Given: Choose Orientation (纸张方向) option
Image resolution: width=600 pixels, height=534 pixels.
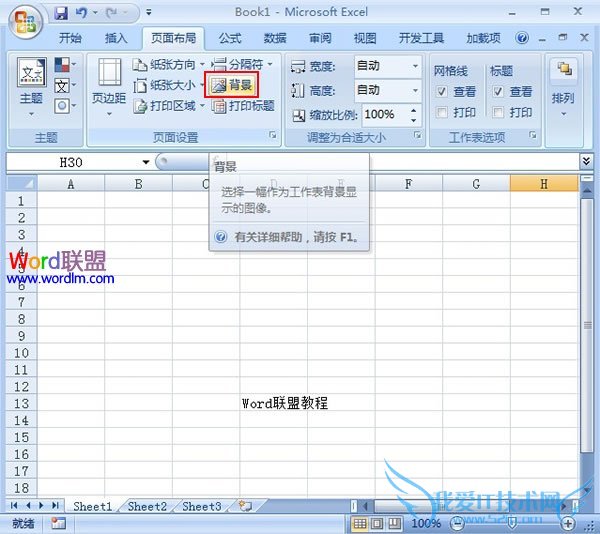Looking at the screenshot, I should (x=168, y=65).
